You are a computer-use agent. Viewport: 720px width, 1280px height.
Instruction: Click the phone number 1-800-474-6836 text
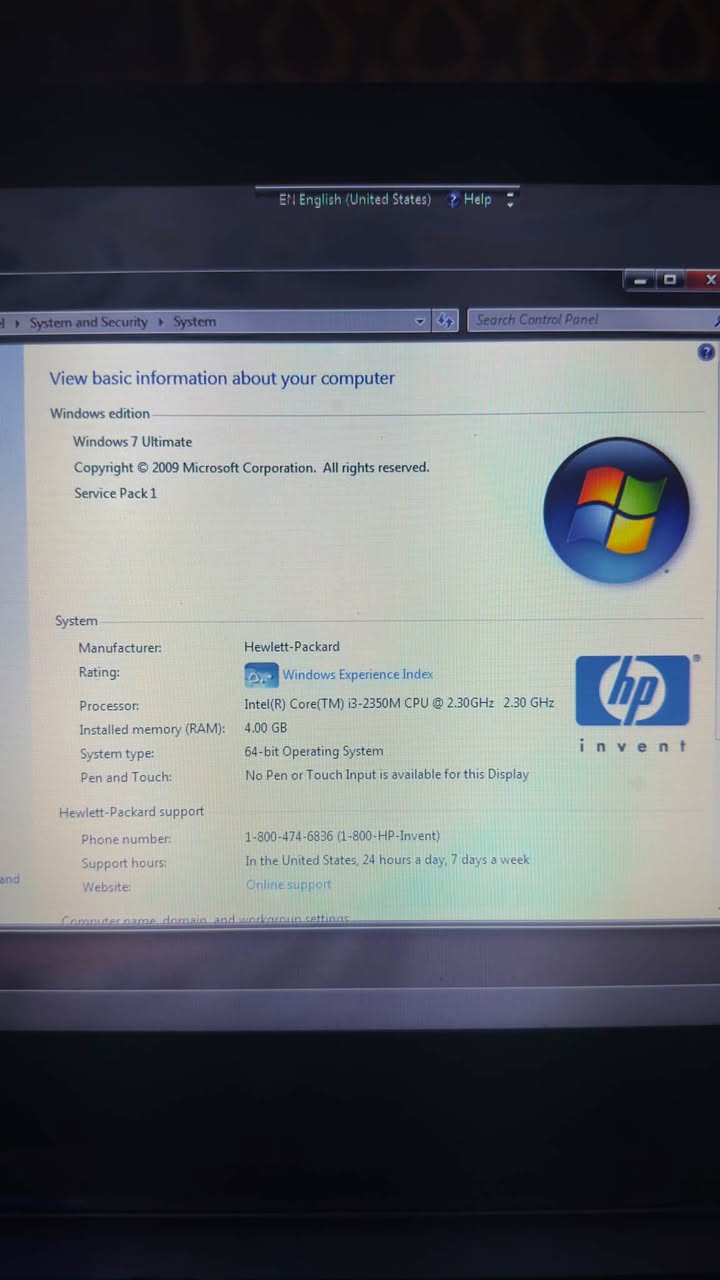point(343,836)
